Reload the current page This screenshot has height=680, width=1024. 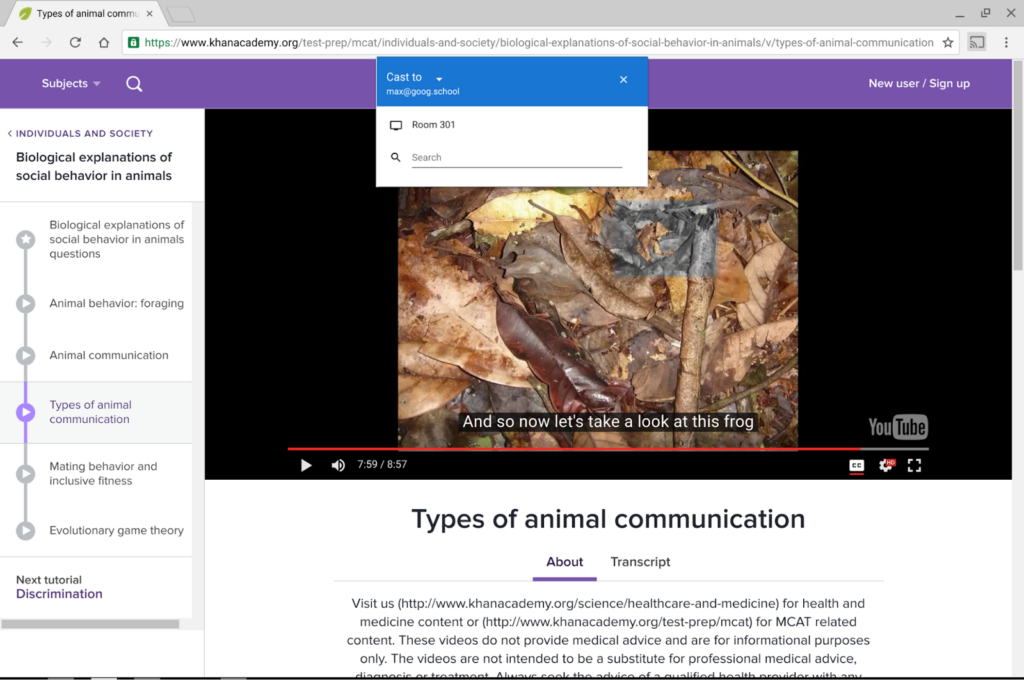tap(75, 42)
